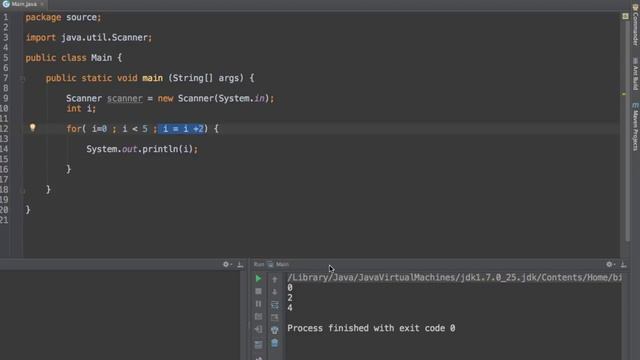Select the Main tab in Run panel
The image size is (640, 360).
point(278,264)
